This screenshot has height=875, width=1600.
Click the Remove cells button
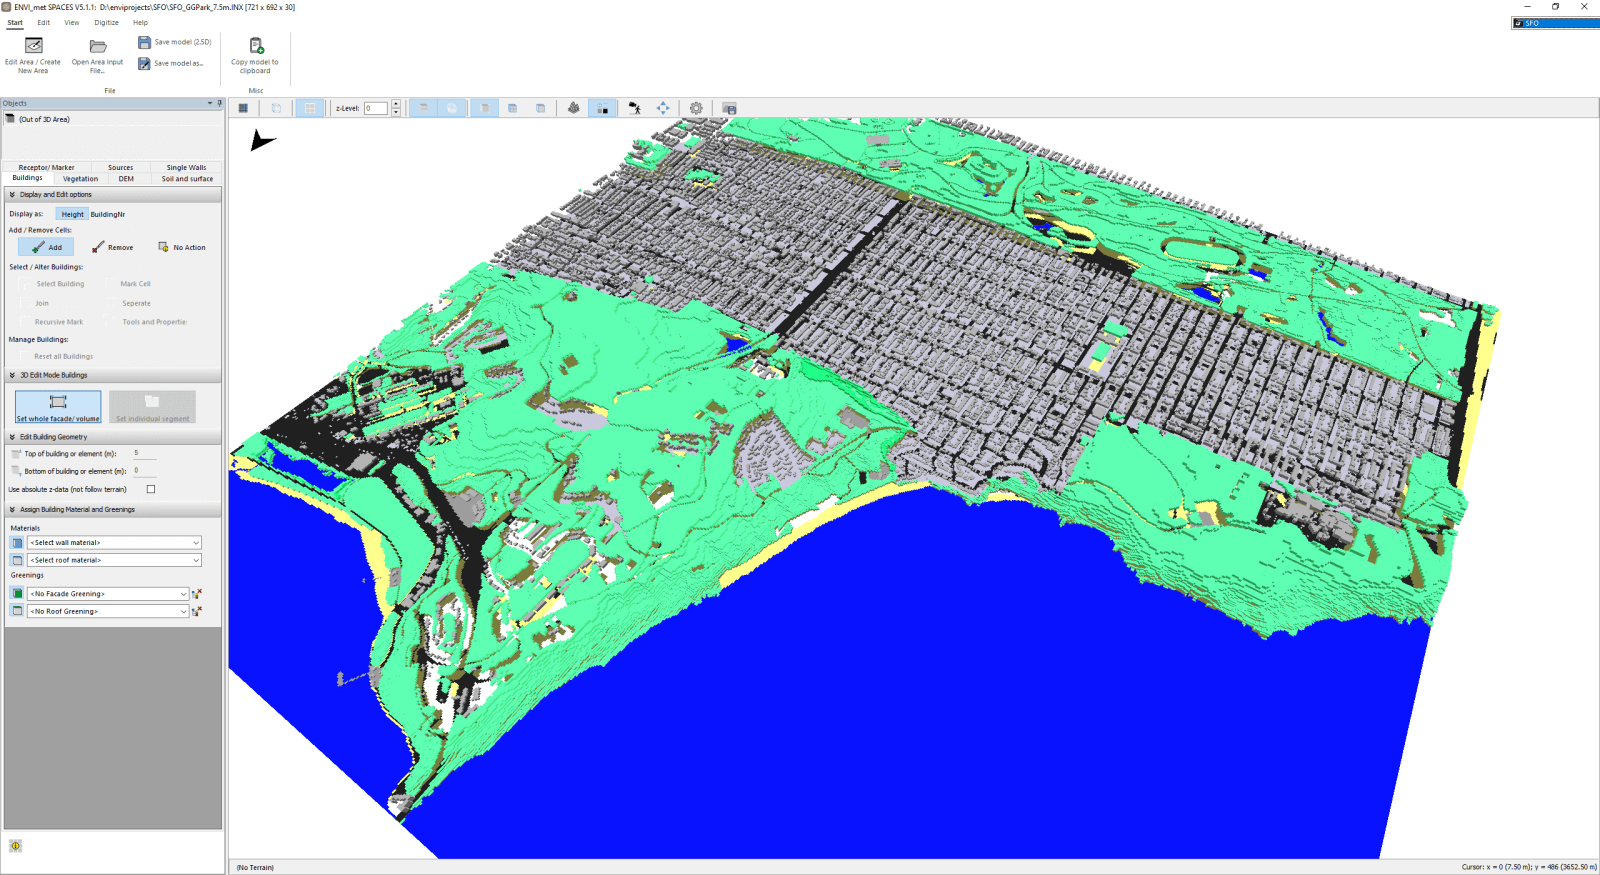coord(112,247)
